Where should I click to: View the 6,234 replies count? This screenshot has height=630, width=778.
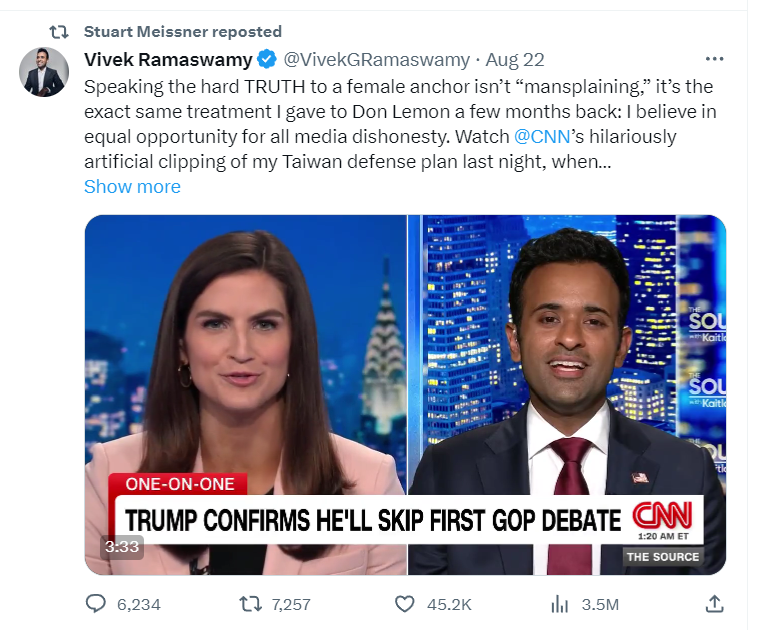pyautogui.click(x=138, y=604)
